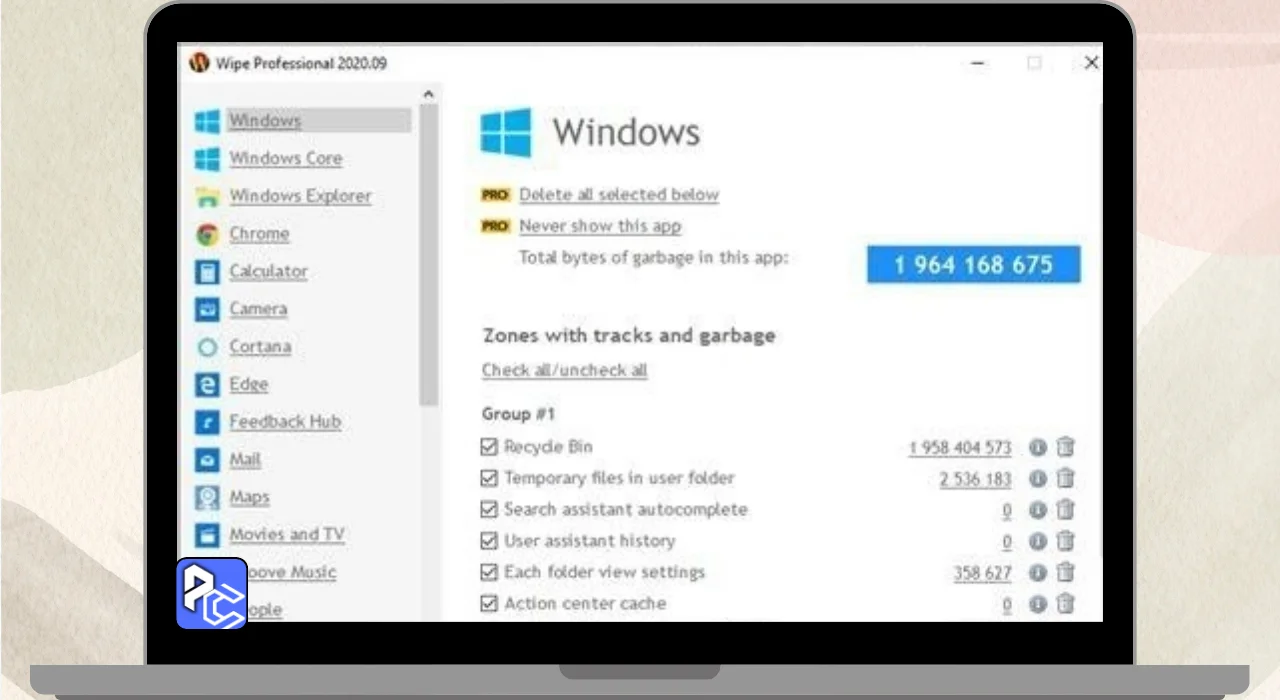Open Windows Explorer in the app list
This screenshot has width=1280, height=700.
click(x=300, y=197)
